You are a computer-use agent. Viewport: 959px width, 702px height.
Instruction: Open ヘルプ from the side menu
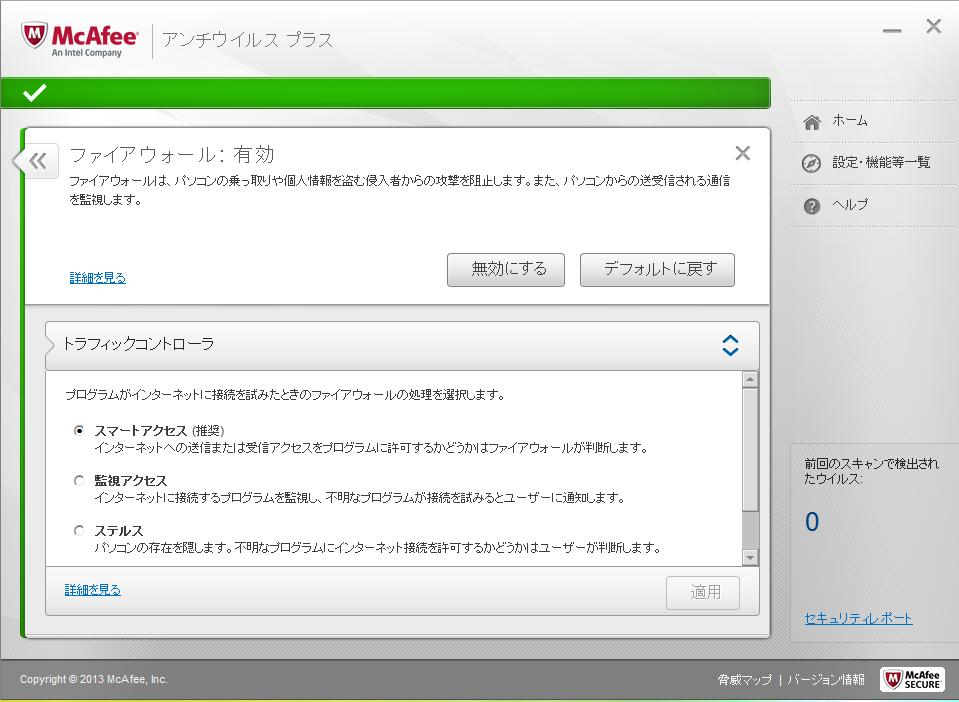point(850,204)
